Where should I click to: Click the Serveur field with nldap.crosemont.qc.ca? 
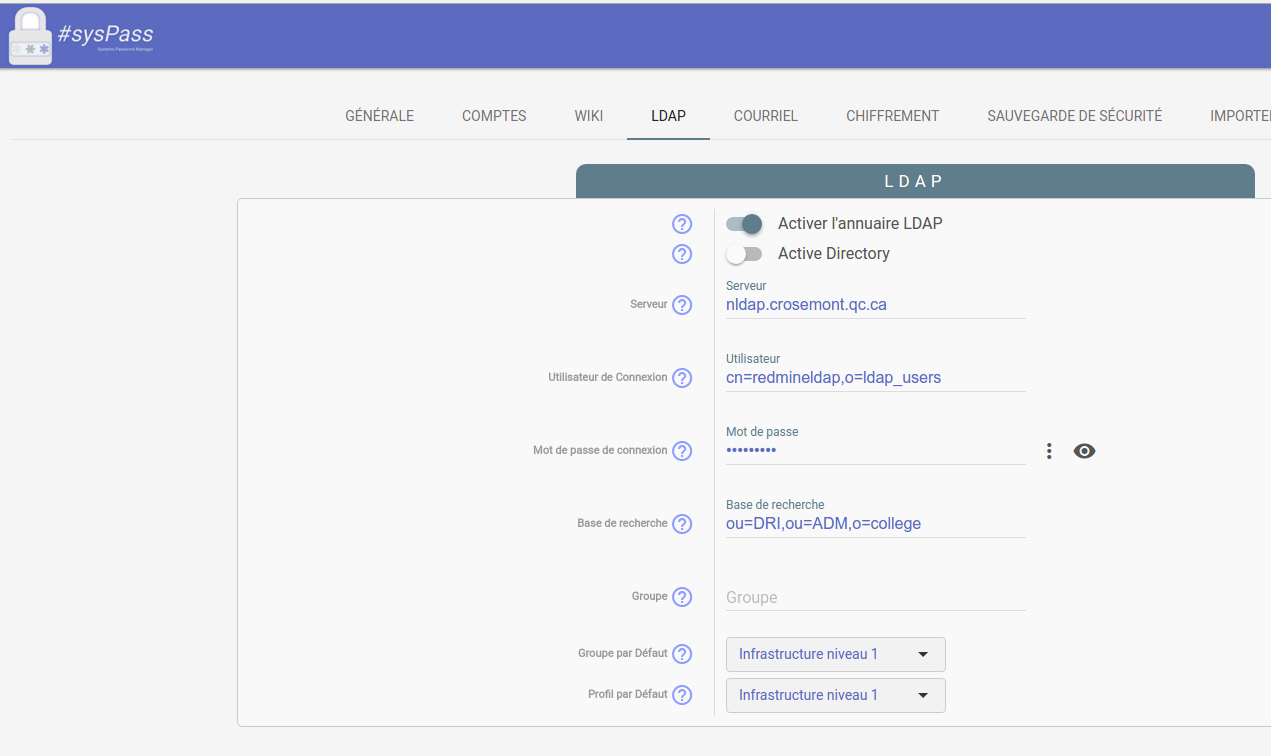click(x=875, y=305)
